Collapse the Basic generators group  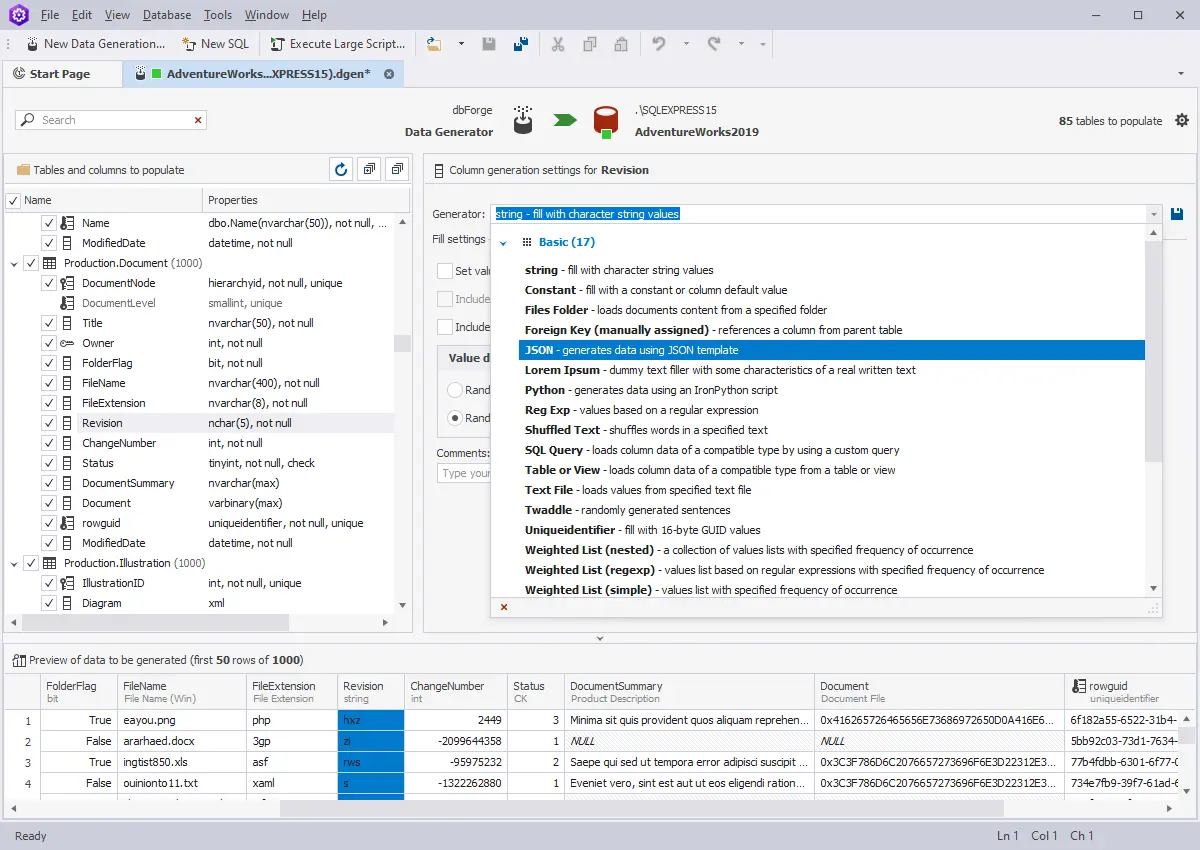(x=504, y=241)
